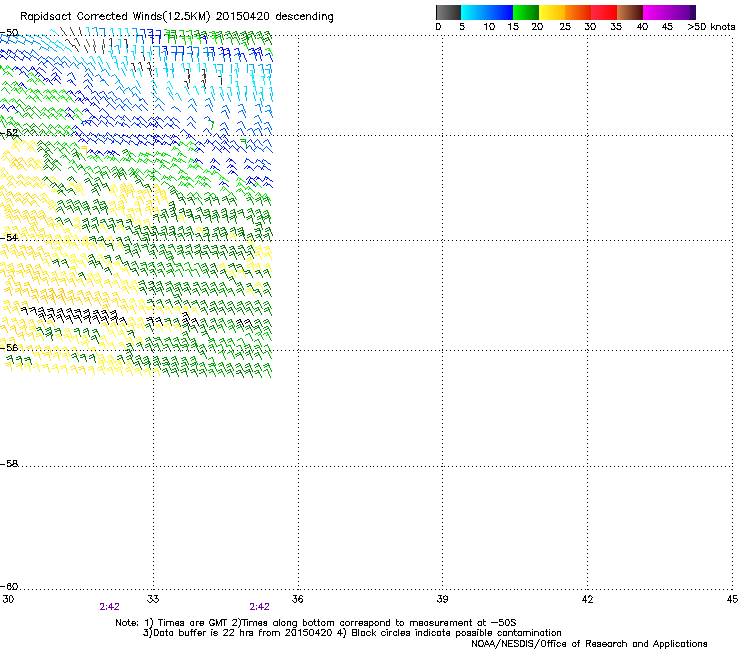The width and height of the screenshot is (740, 650).
Task: Pick the gray 0-5 knots legend color
Action: coord(448,12)
